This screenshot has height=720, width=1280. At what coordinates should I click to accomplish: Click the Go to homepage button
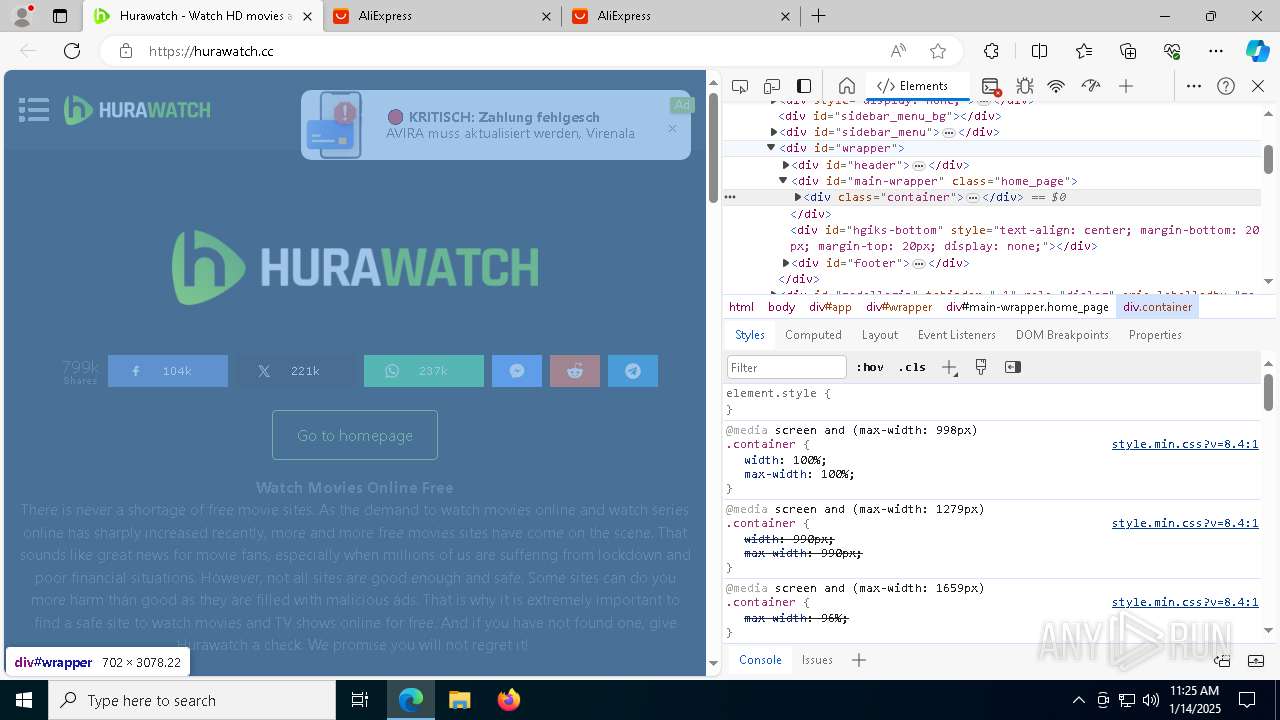pyautogui.click(x=355, y=435)
